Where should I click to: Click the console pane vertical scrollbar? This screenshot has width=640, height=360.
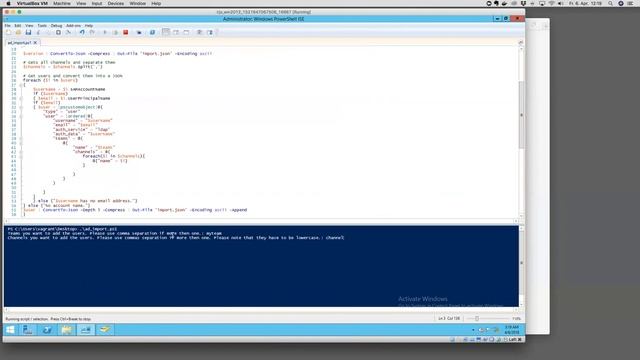pyautogui.click(x=521, y=266)
